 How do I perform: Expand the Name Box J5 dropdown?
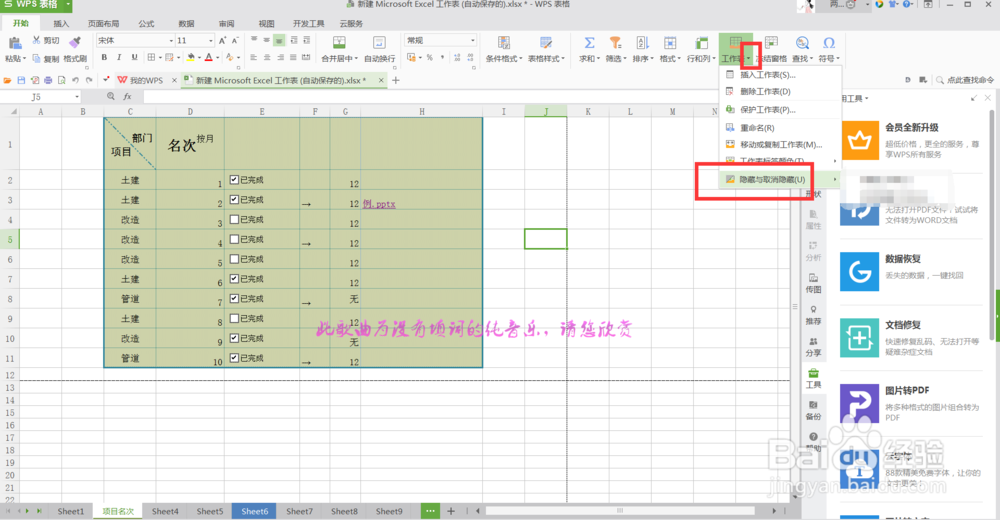coord(77,97)
